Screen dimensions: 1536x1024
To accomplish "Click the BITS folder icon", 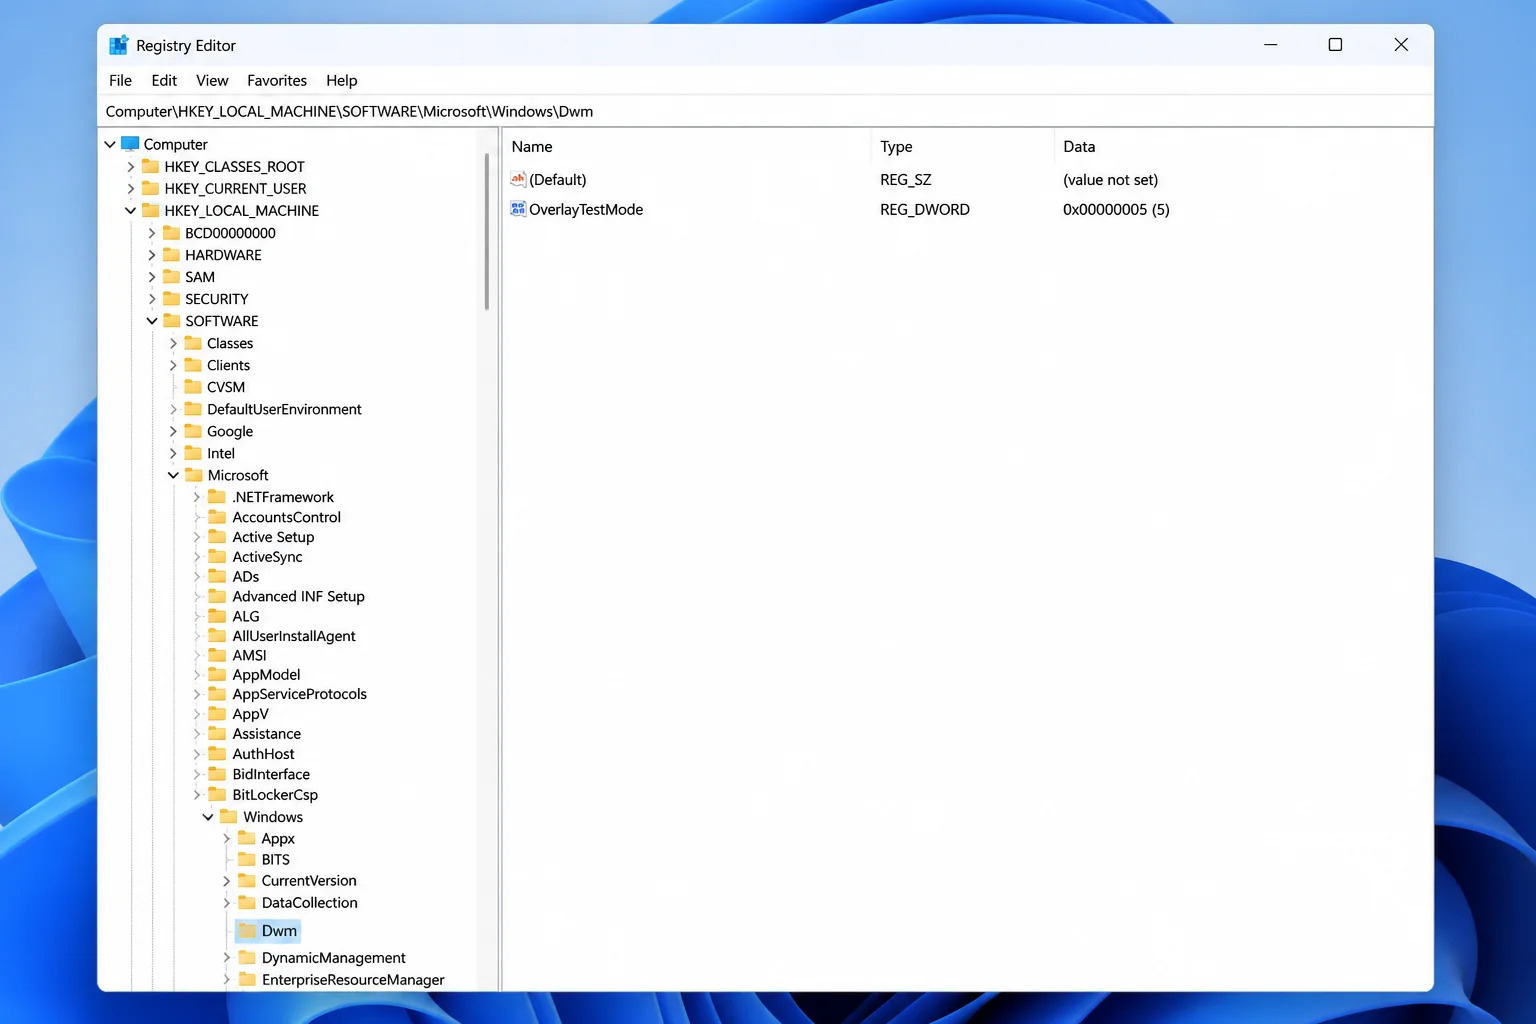I will tap(248, 859).
